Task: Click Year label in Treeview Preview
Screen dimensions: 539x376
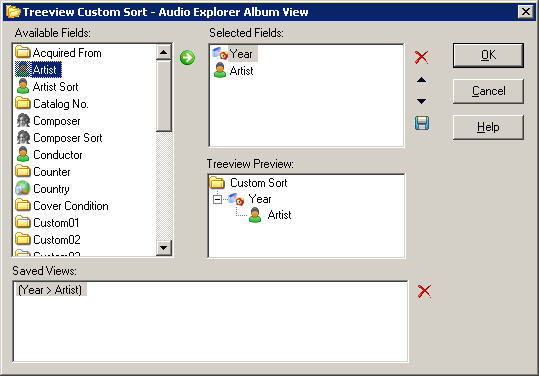Action: (x=260, y=199)
